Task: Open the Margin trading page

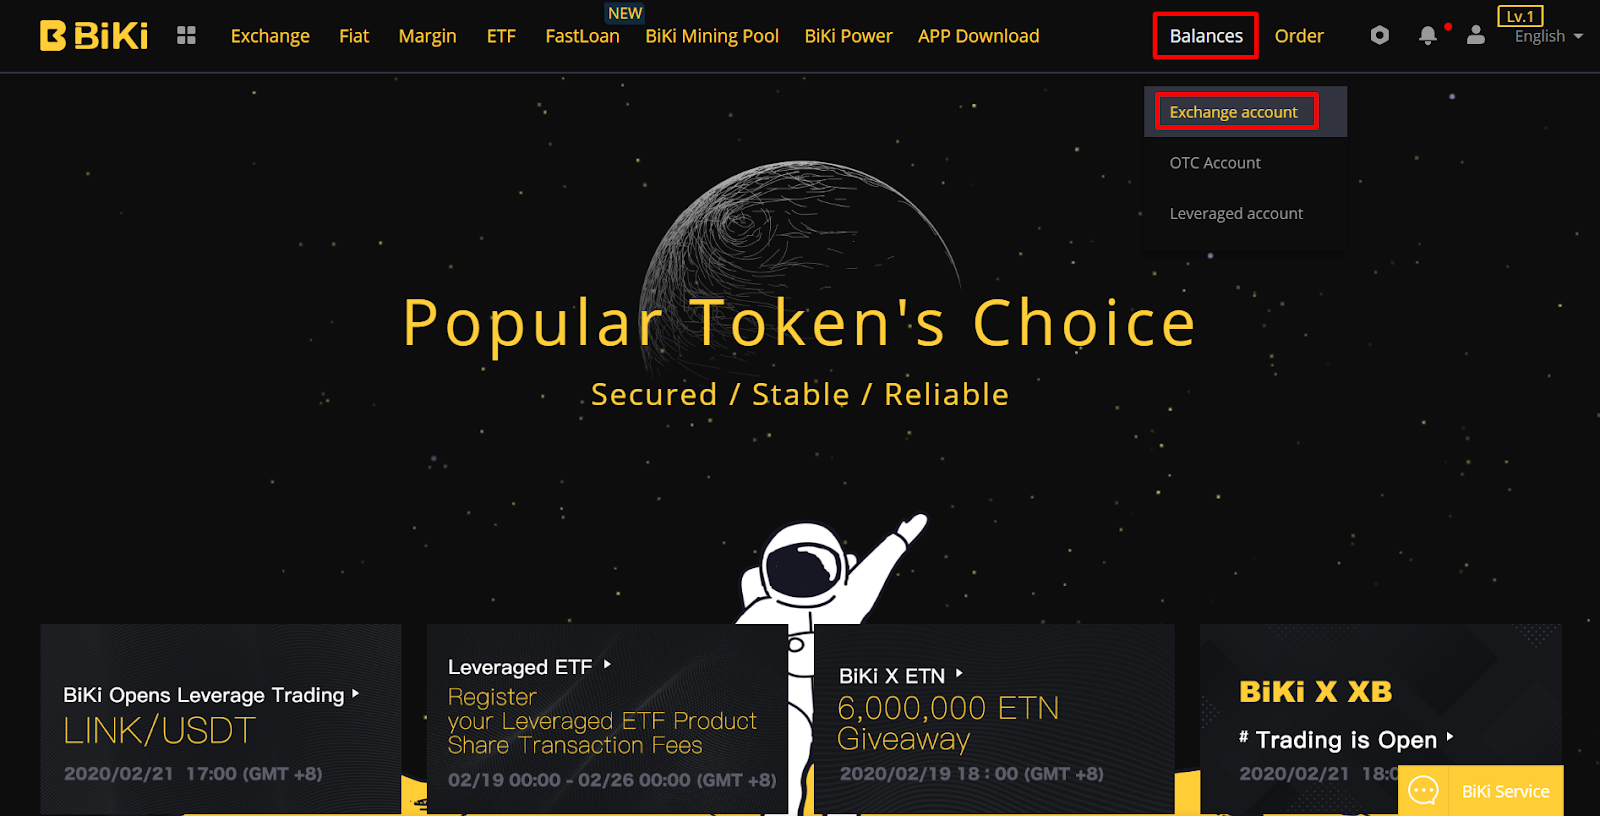Action: click(x=427, y=36)
